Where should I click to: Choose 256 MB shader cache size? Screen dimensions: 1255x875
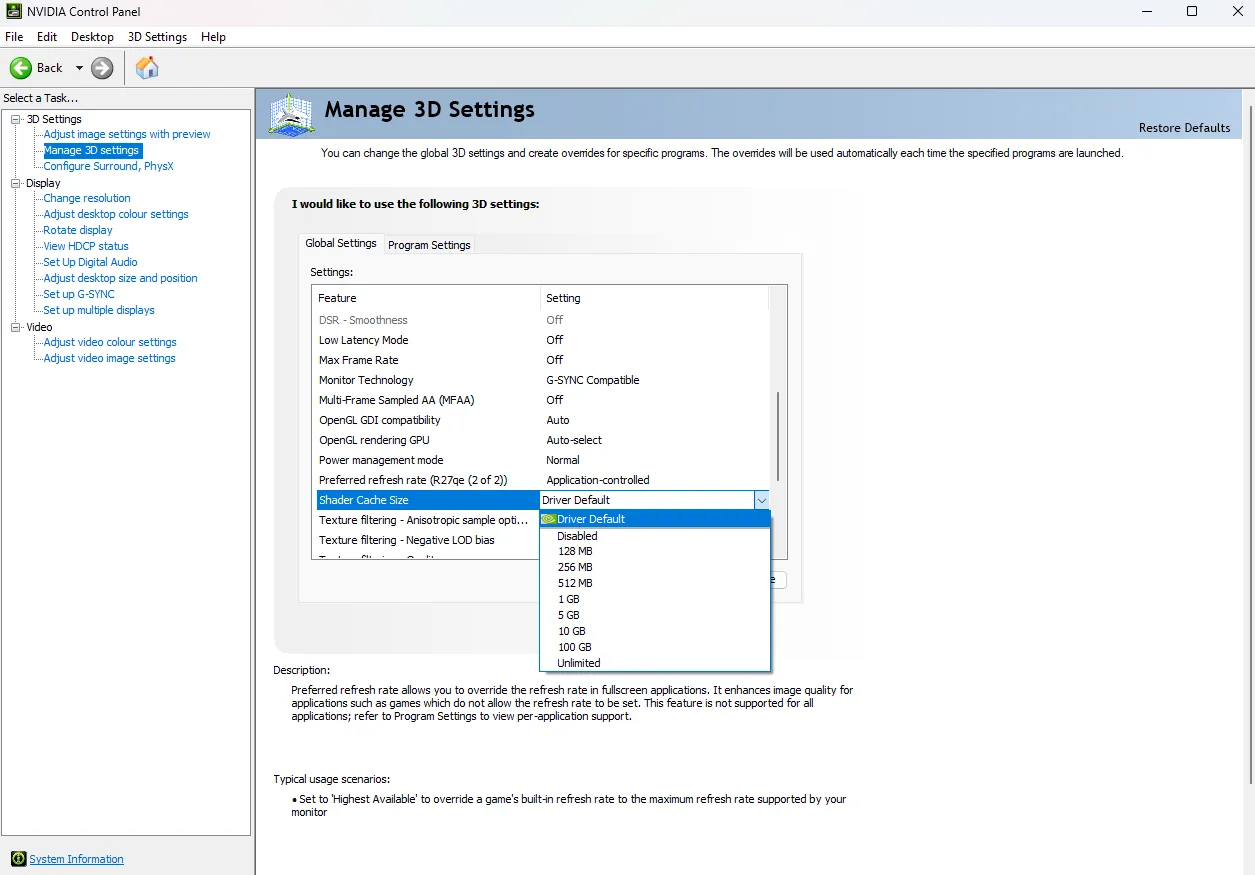655,567
